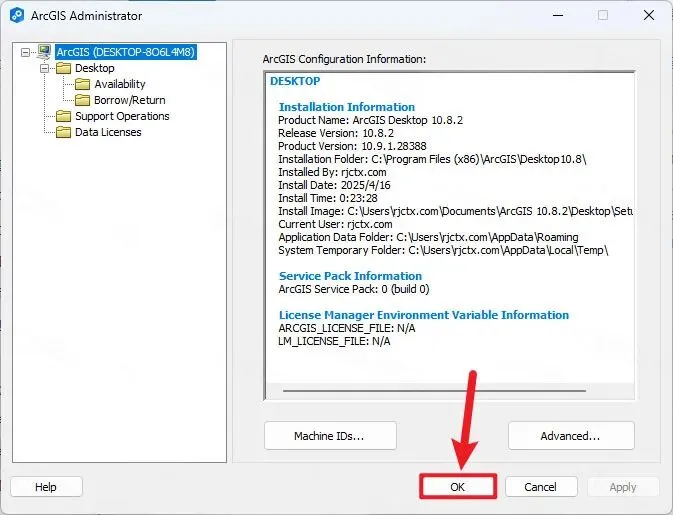Select ArcGIS (DESKTOP-8O6L4M8) tree item
Viewport: 673px width, 515px height.
126,52
